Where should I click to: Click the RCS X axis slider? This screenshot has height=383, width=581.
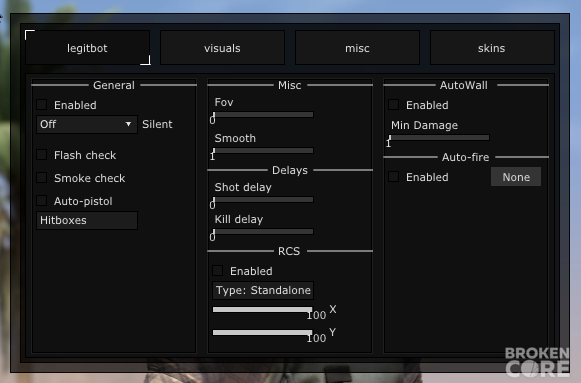tap(263, 310)
